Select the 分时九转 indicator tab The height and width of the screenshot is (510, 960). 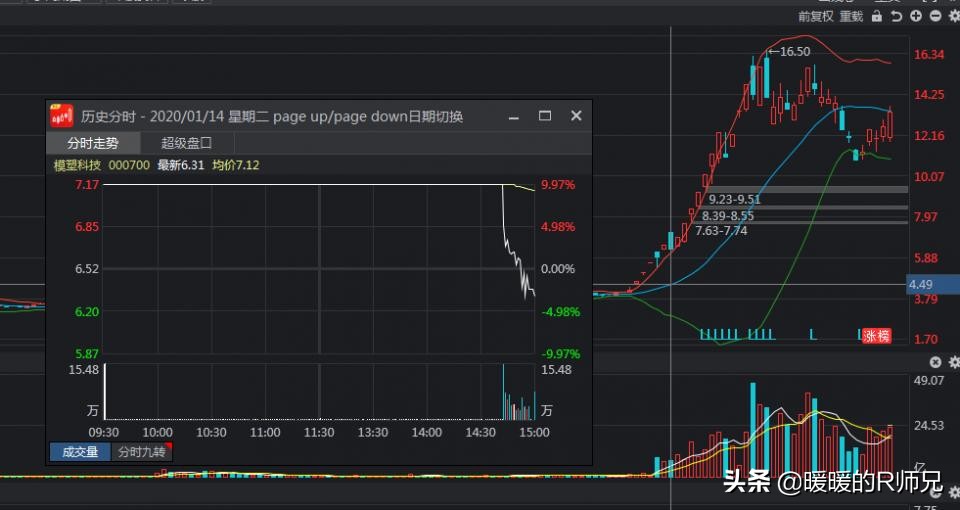tap(141, 452)
